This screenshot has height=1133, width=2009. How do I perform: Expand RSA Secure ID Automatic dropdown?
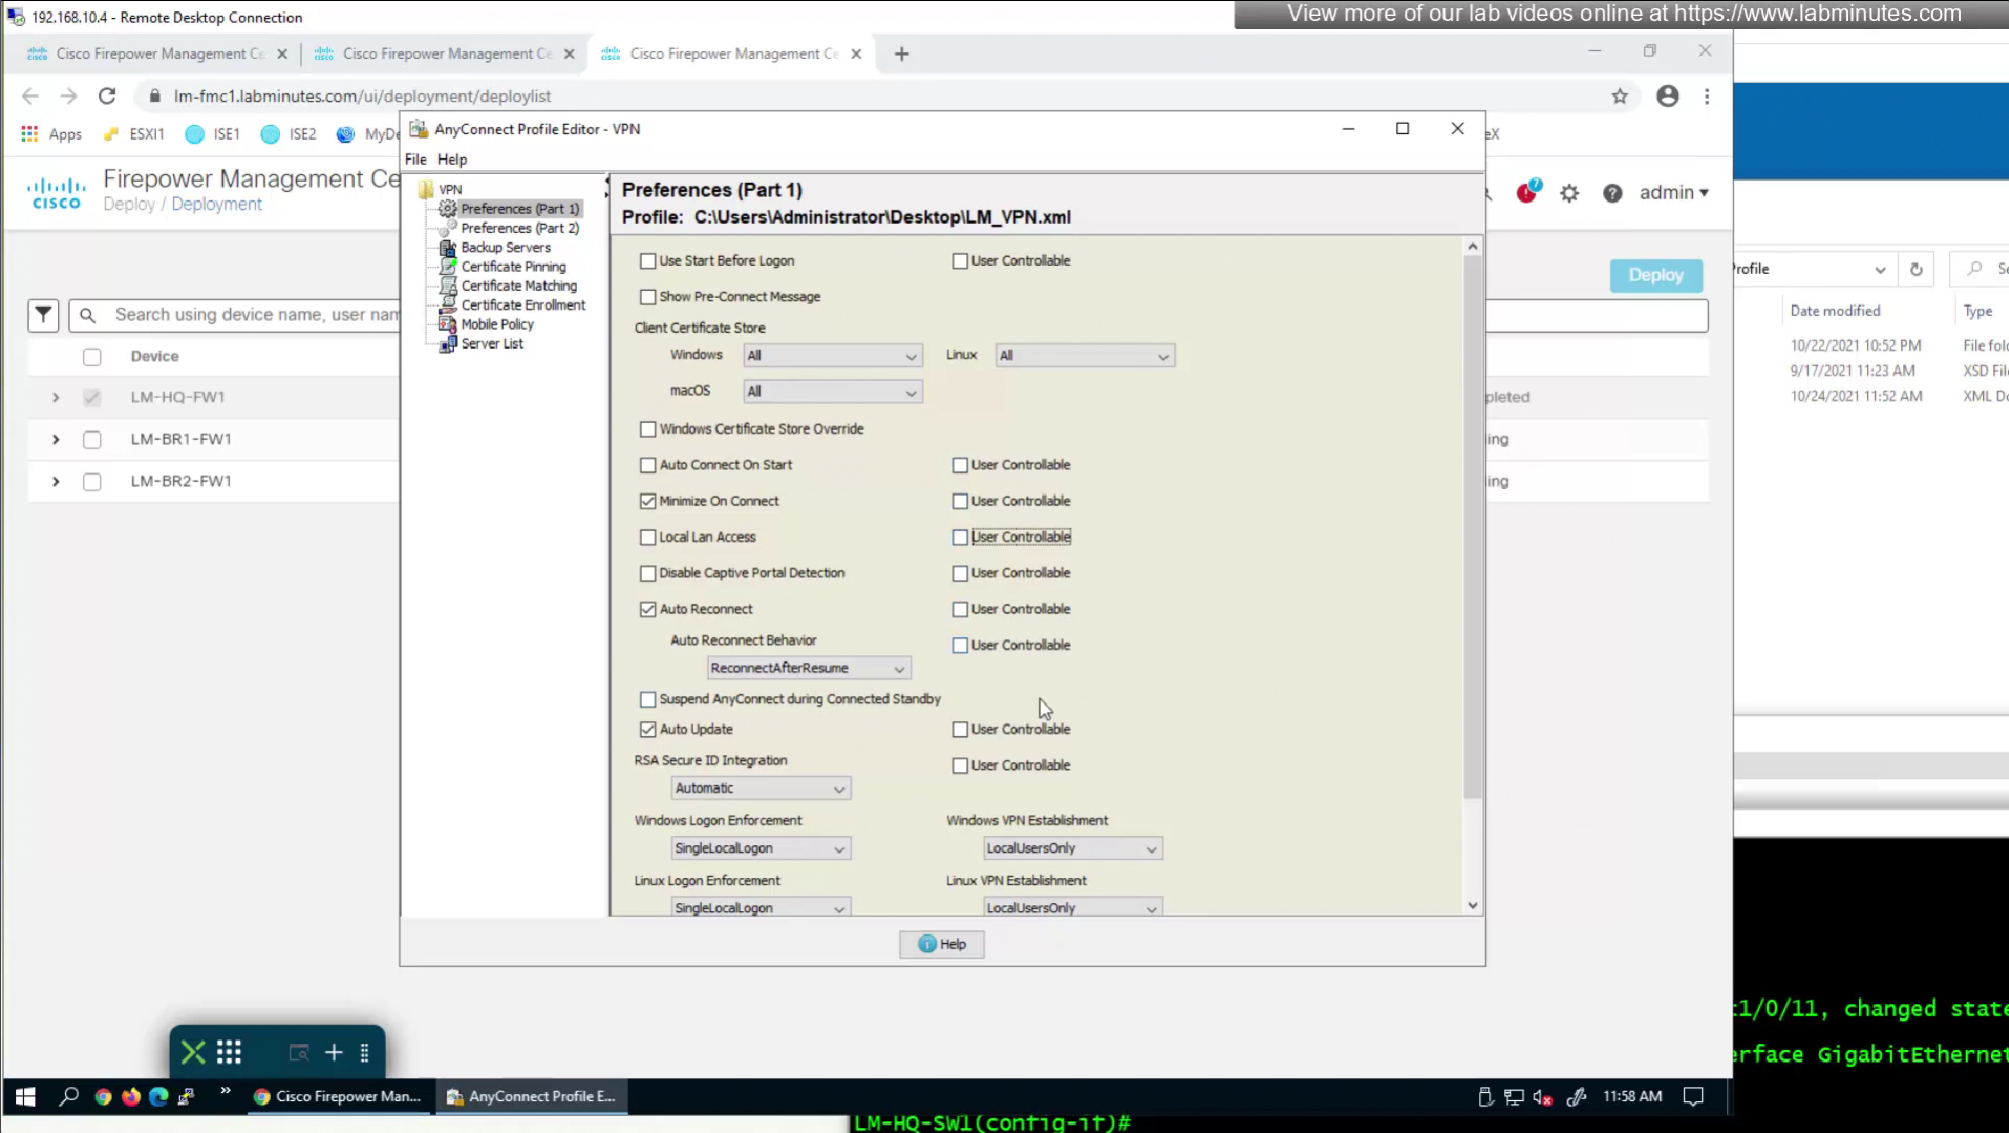point(760,789)
